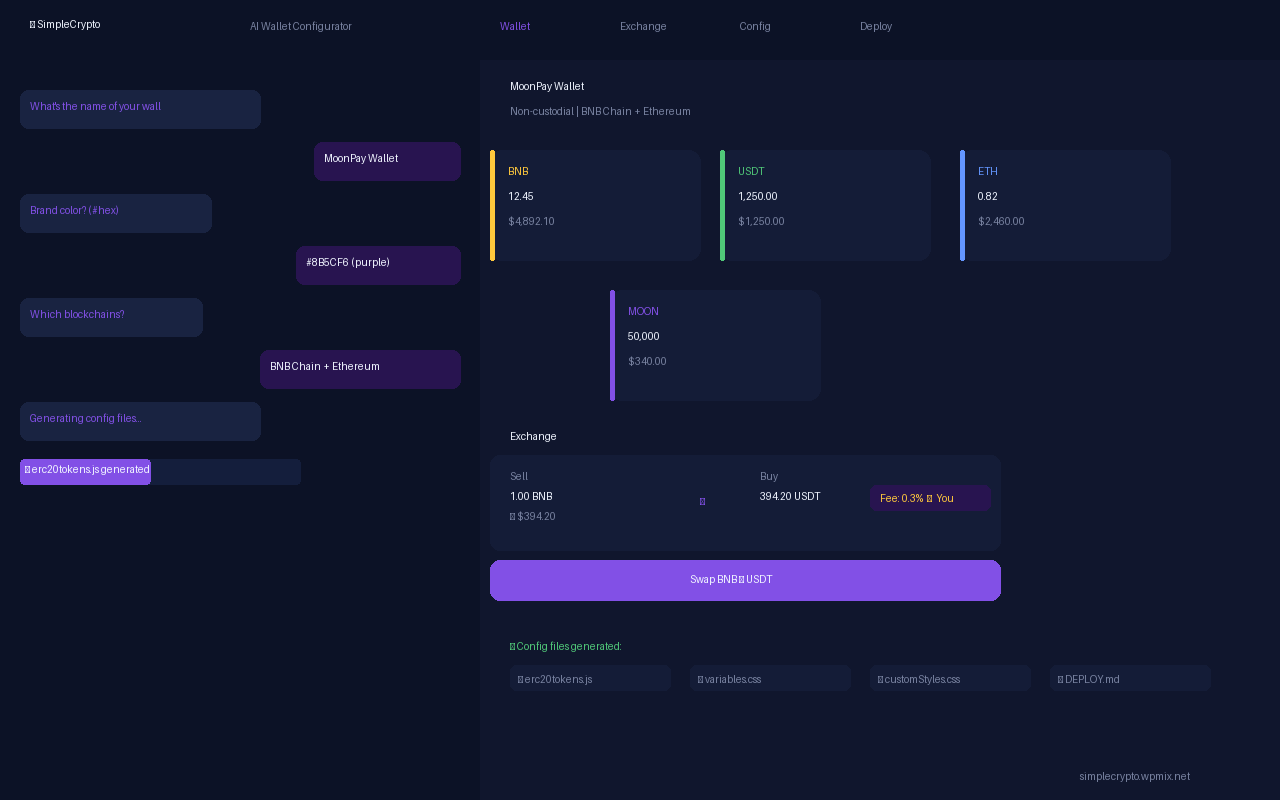Open the variables.css file chip
The width and height of the screenshot is (1280, 800).
click(770, 679)
